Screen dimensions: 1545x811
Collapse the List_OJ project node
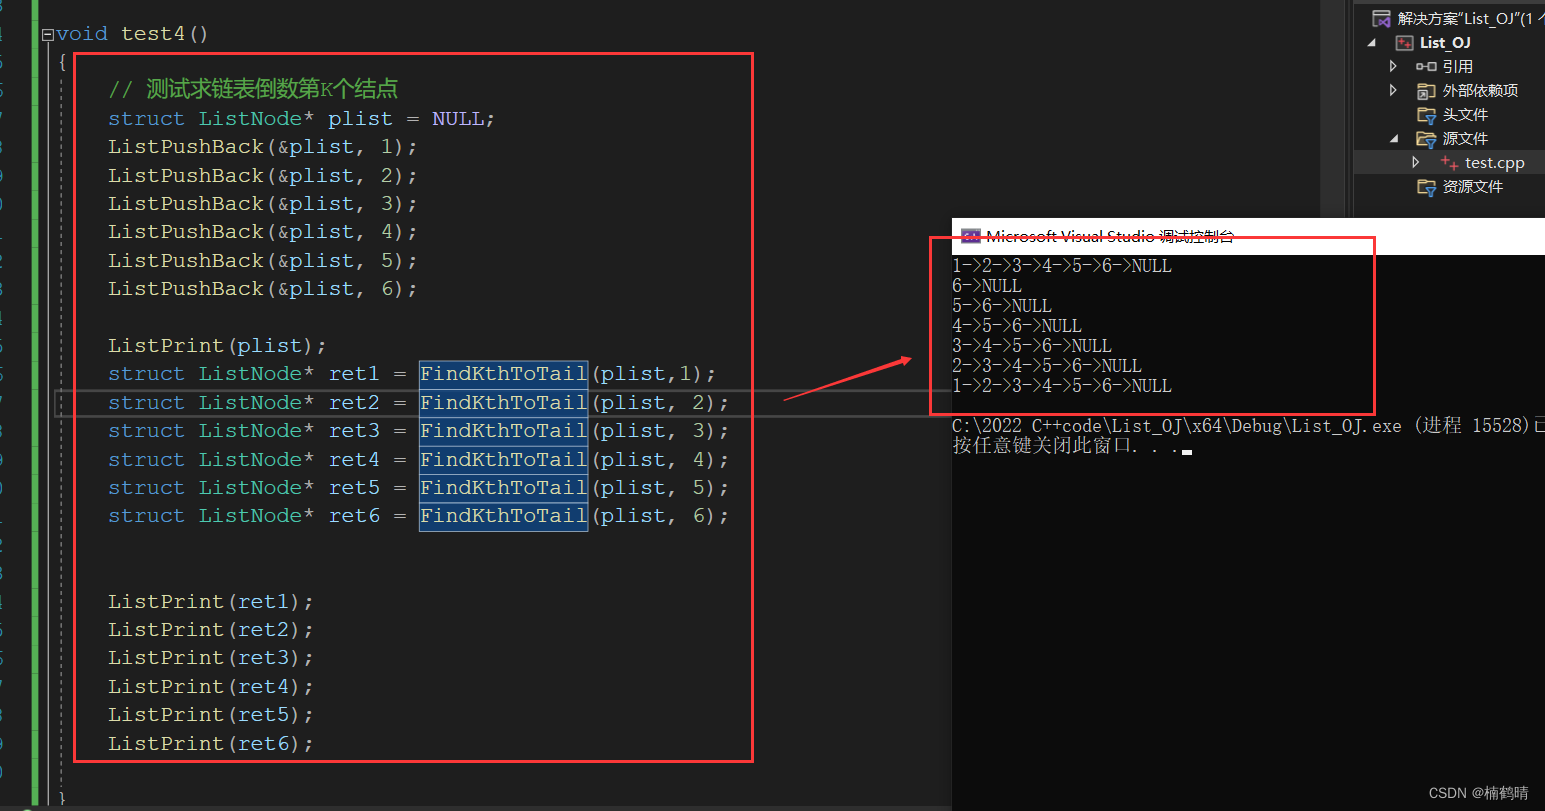pos(1372,43)
